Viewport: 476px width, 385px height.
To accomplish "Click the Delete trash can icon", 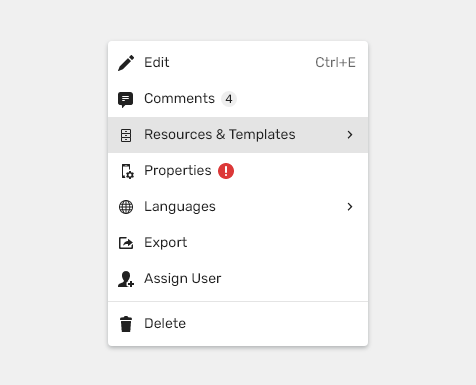I will (126, 324).
